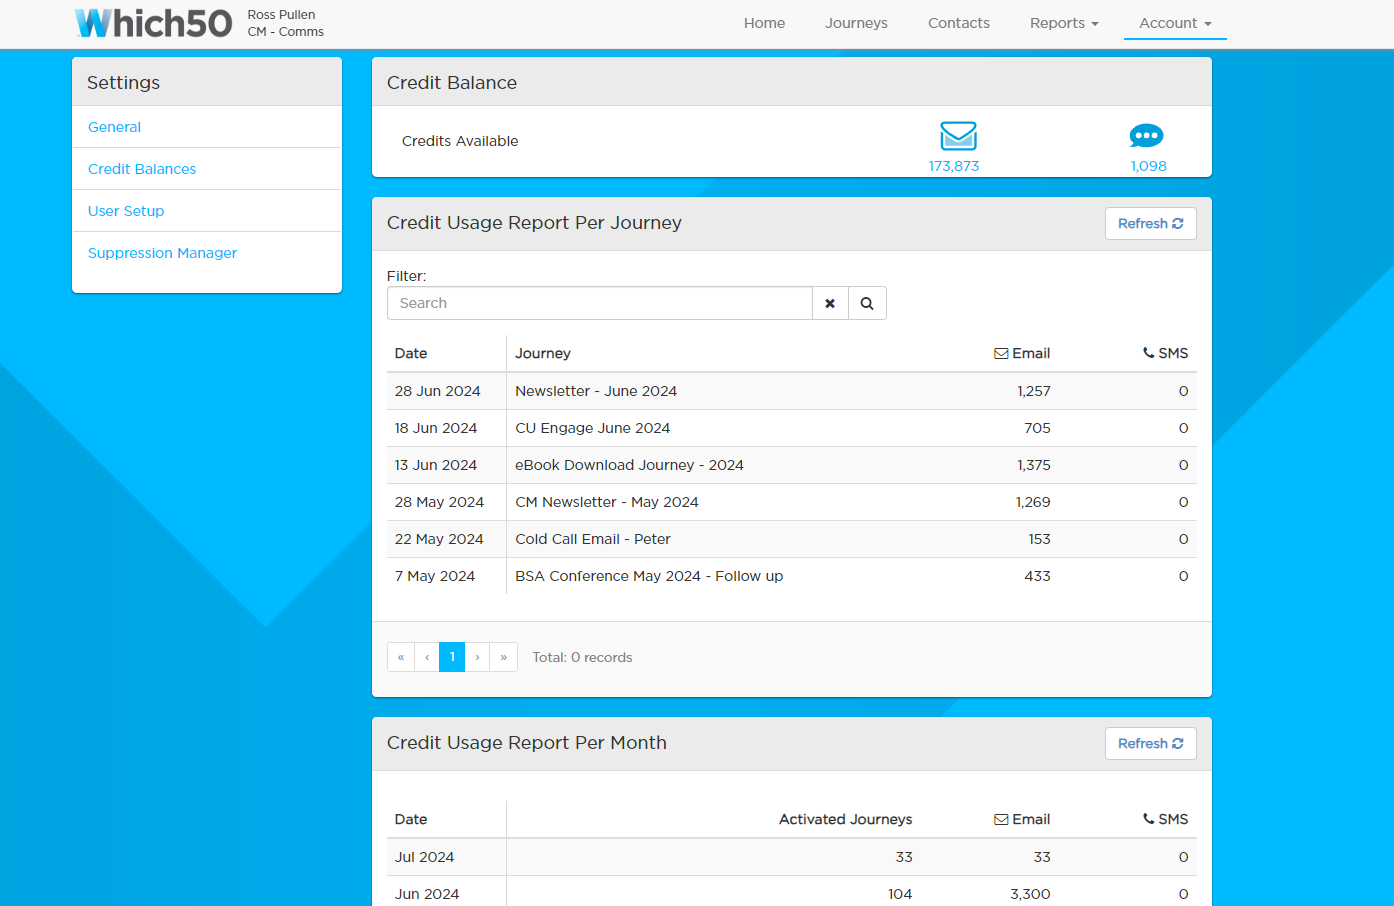Click email count 705
The width and height of the screenshot is (1394, 906).
click(x=1037, y=428)
